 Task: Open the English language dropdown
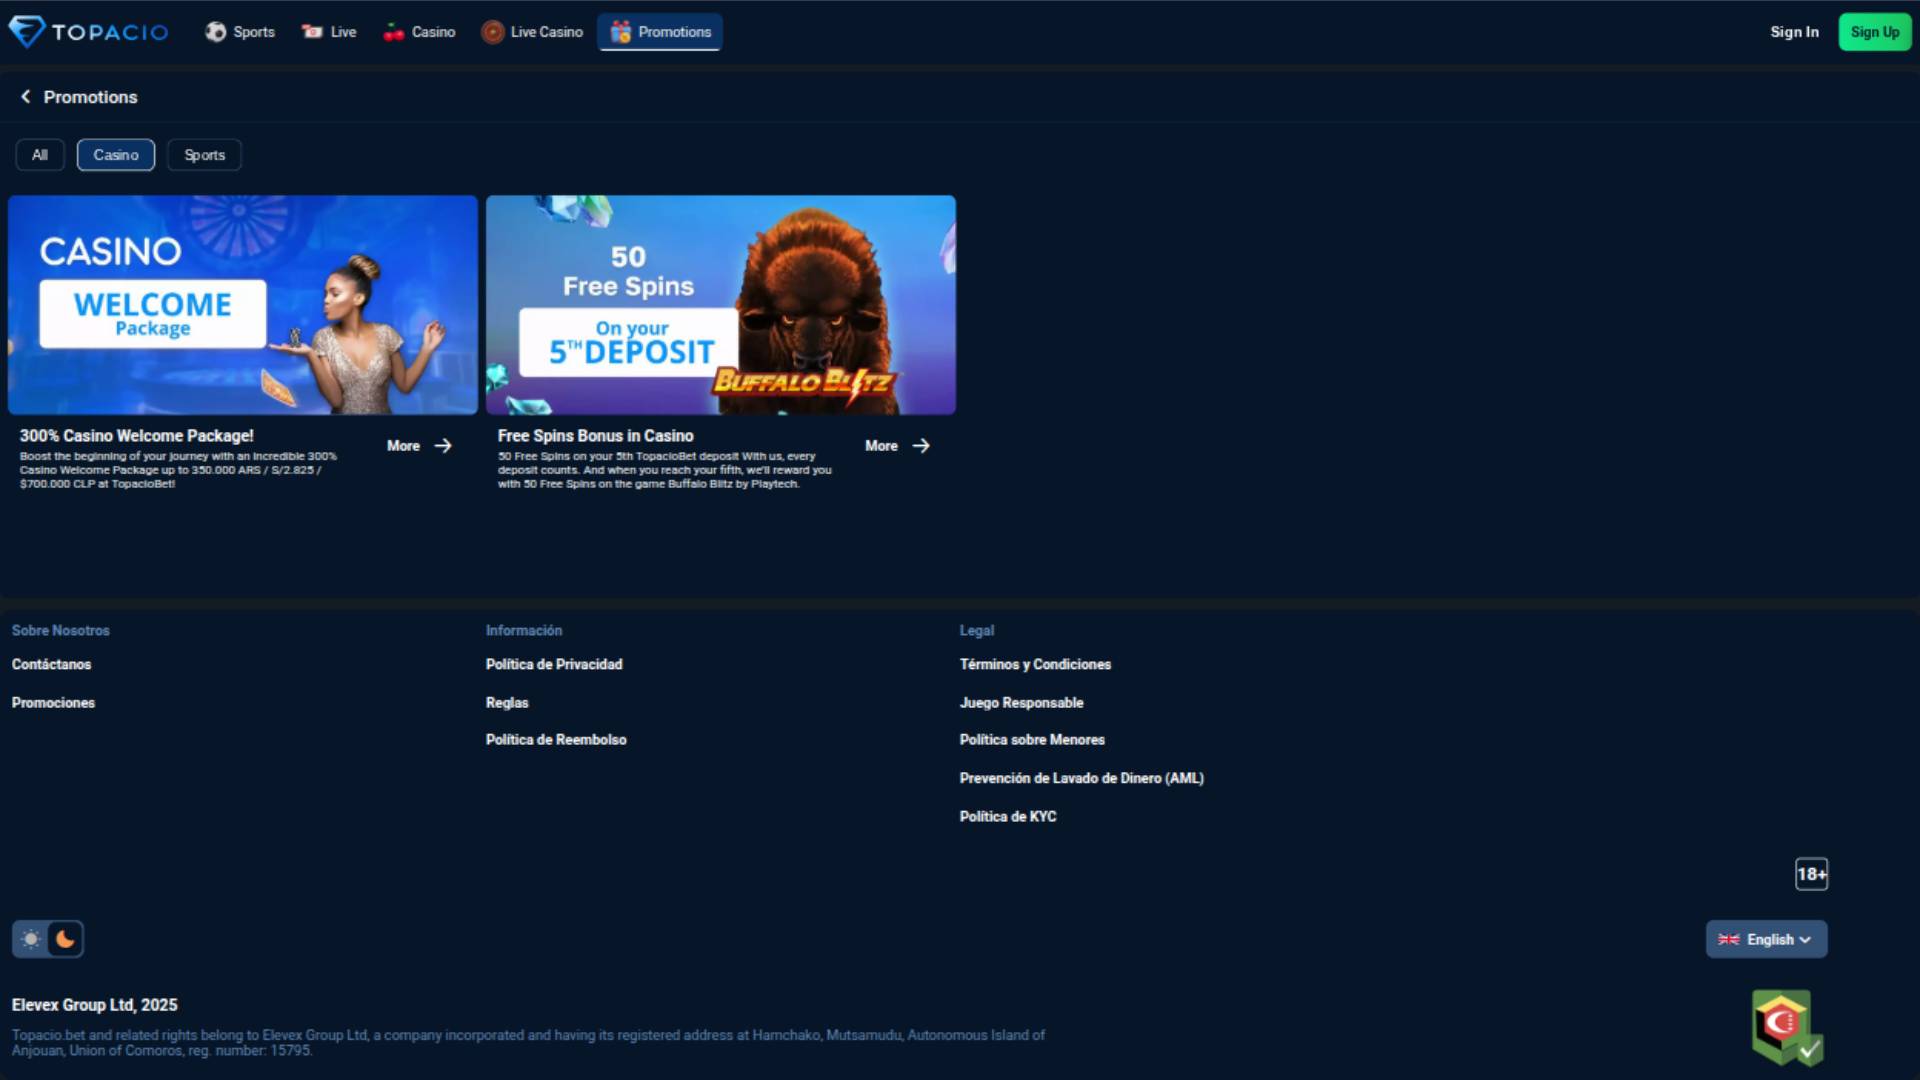point(1766,939)
